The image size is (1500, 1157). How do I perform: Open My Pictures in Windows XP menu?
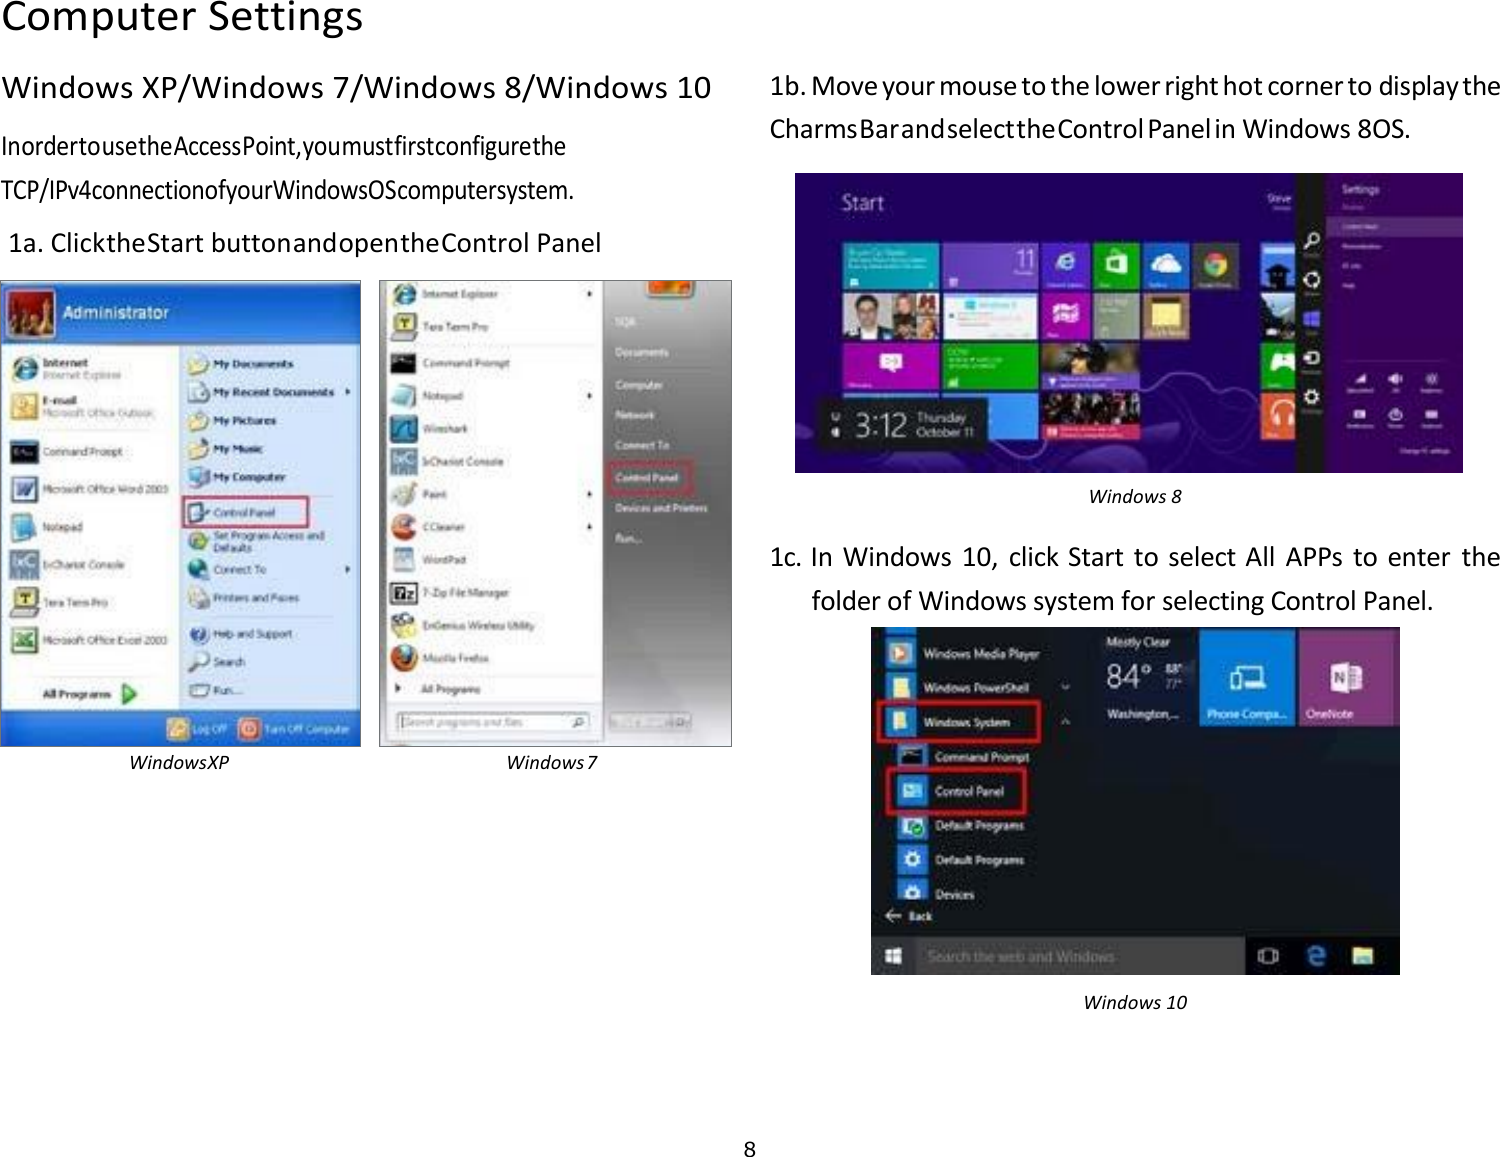pos(232,421)
